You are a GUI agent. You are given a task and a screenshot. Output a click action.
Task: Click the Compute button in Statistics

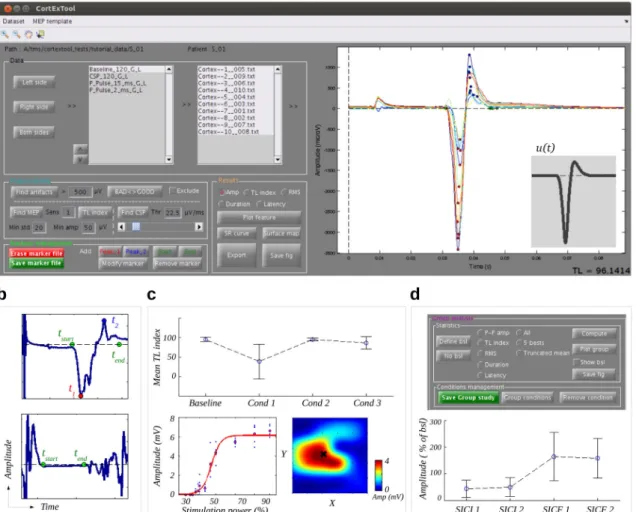(594, 333)
